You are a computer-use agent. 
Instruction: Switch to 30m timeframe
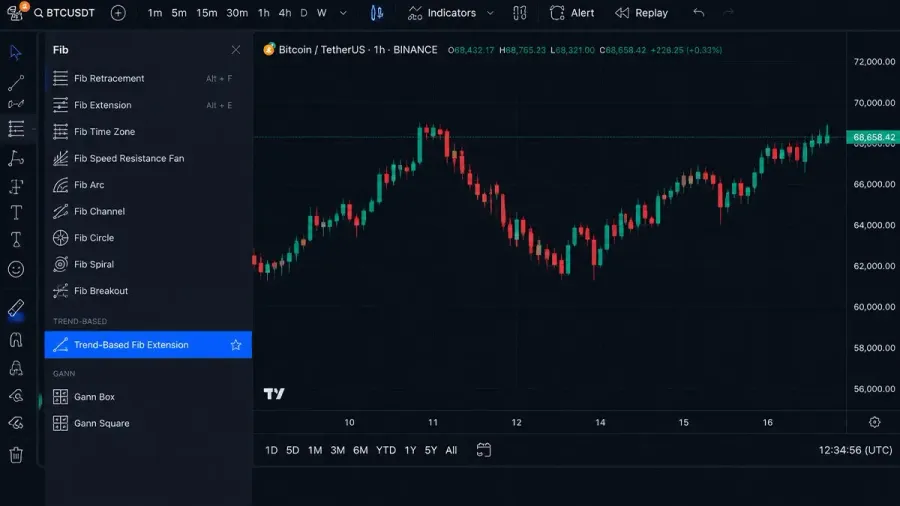[237, 13]
